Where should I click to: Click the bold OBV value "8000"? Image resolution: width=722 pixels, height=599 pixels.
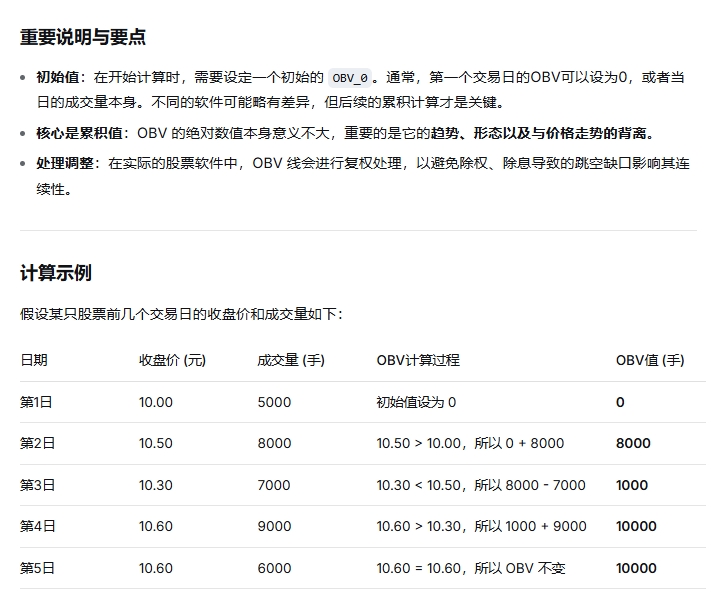coord(633,443)
